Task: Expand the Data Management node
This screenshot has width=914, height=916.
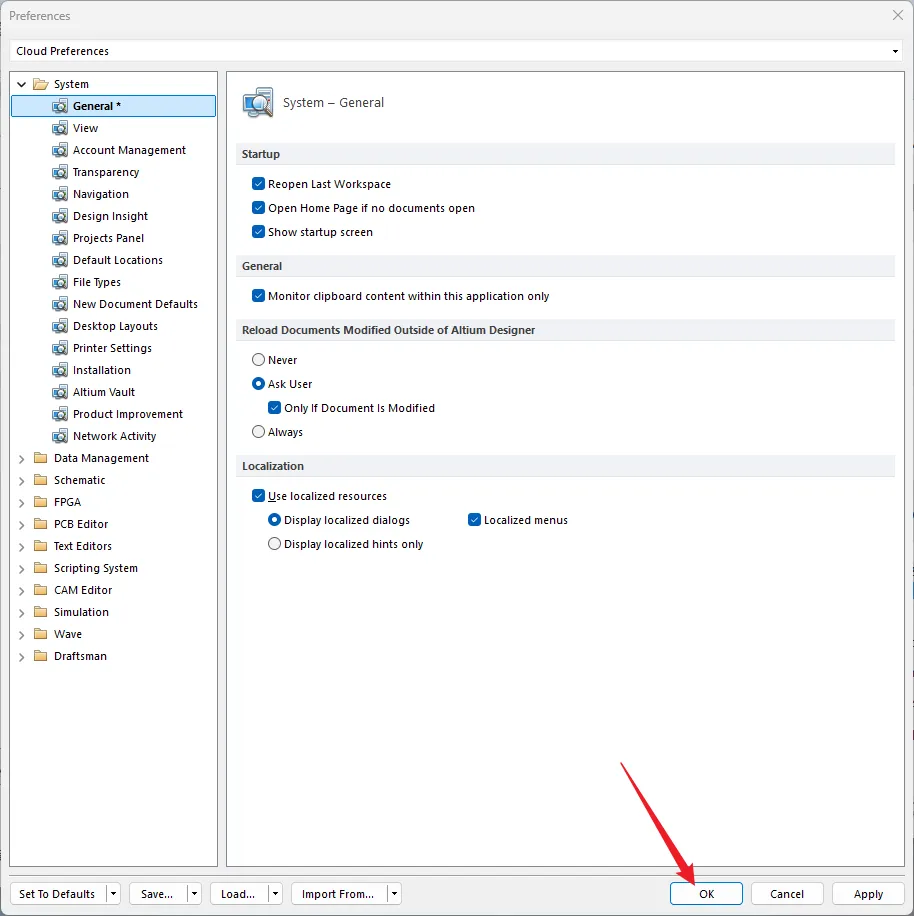Action: point(22,459)
